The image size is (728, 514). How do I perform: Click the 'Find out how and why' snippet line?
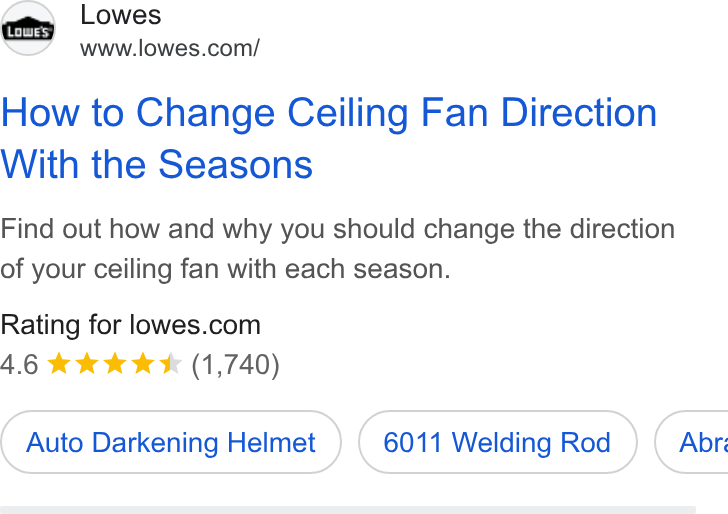coord(338,228)
